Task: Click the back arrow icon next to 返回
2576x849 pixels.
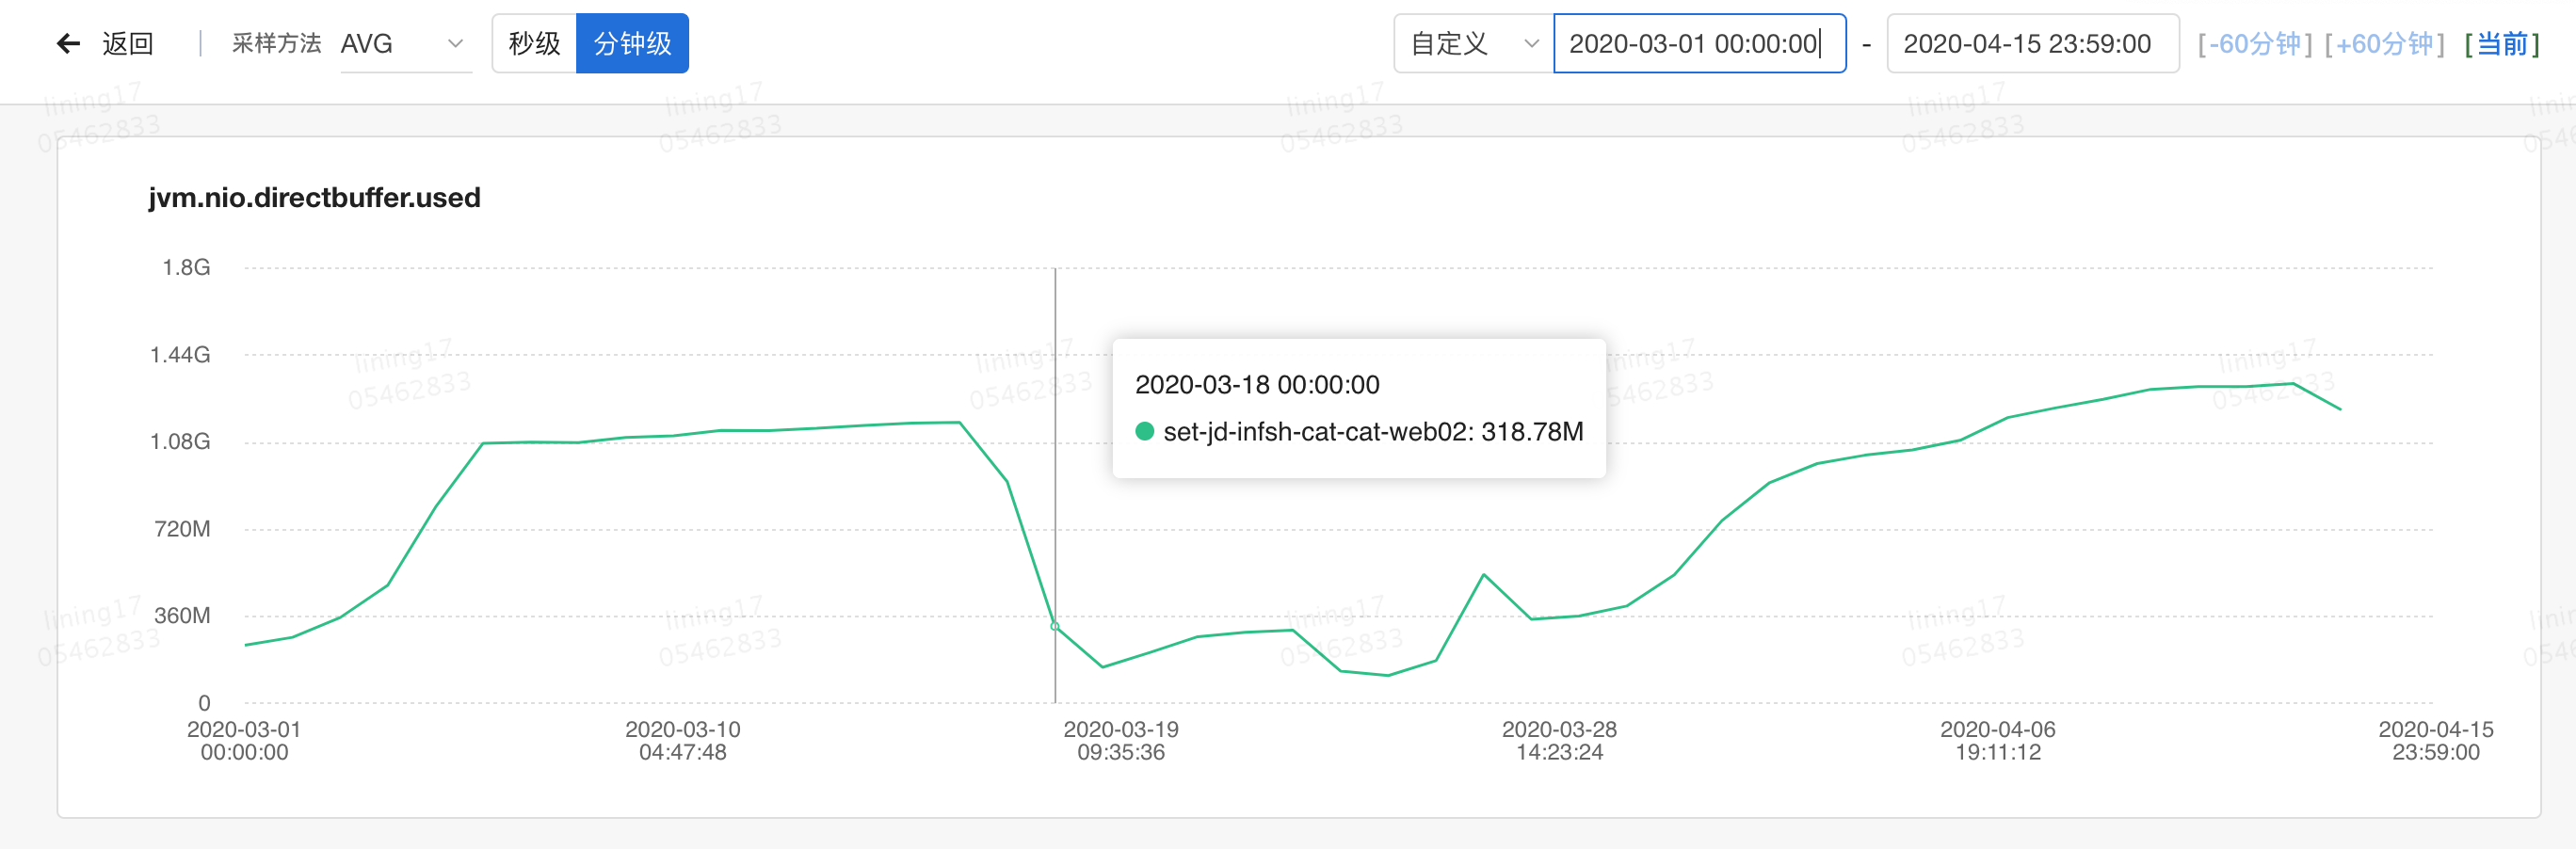Action: click(x=67, y=42)
